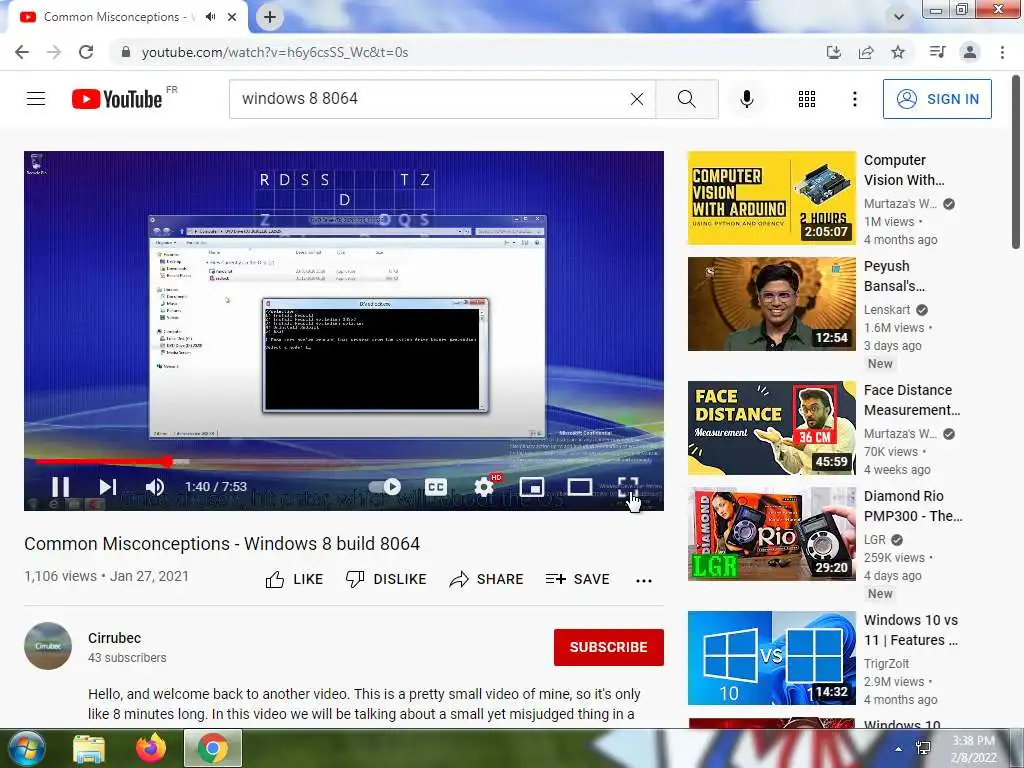The image size is (1024, 768).
Task: Click the Chrome address bar URL
Action: (275, 52)
